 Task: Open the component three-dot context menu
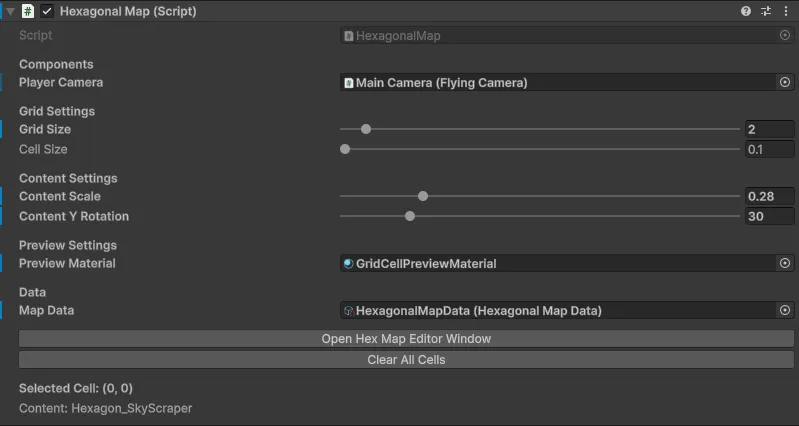(x=786, y=11)
